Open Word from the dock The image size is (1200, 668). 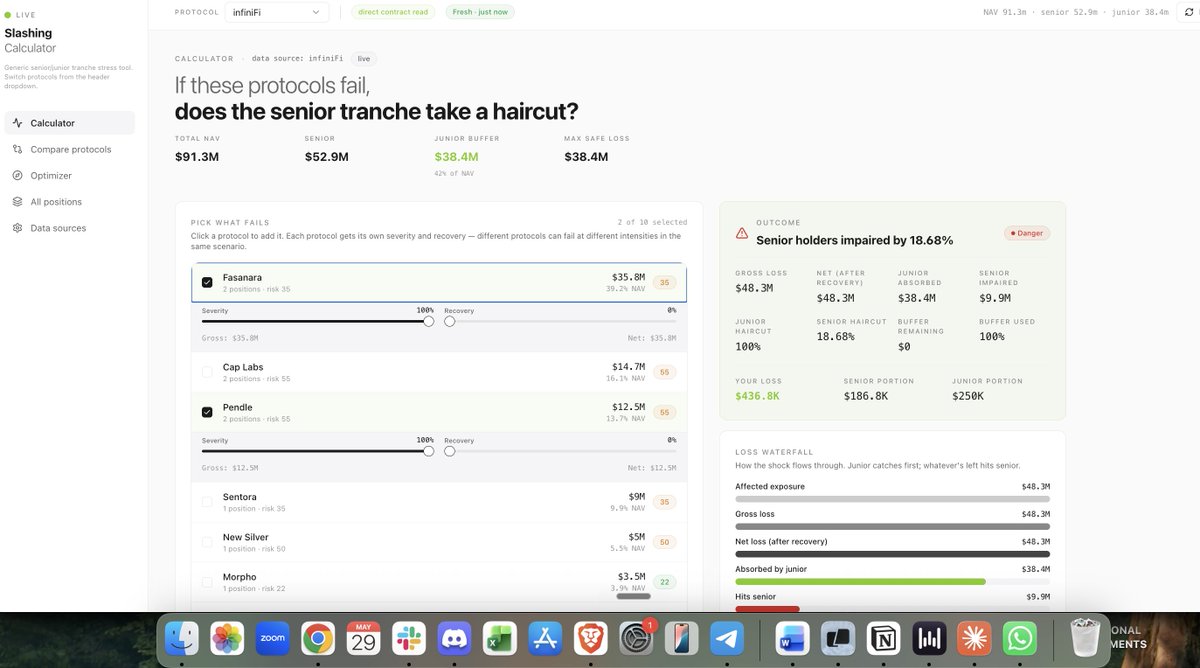click(792, 639)
